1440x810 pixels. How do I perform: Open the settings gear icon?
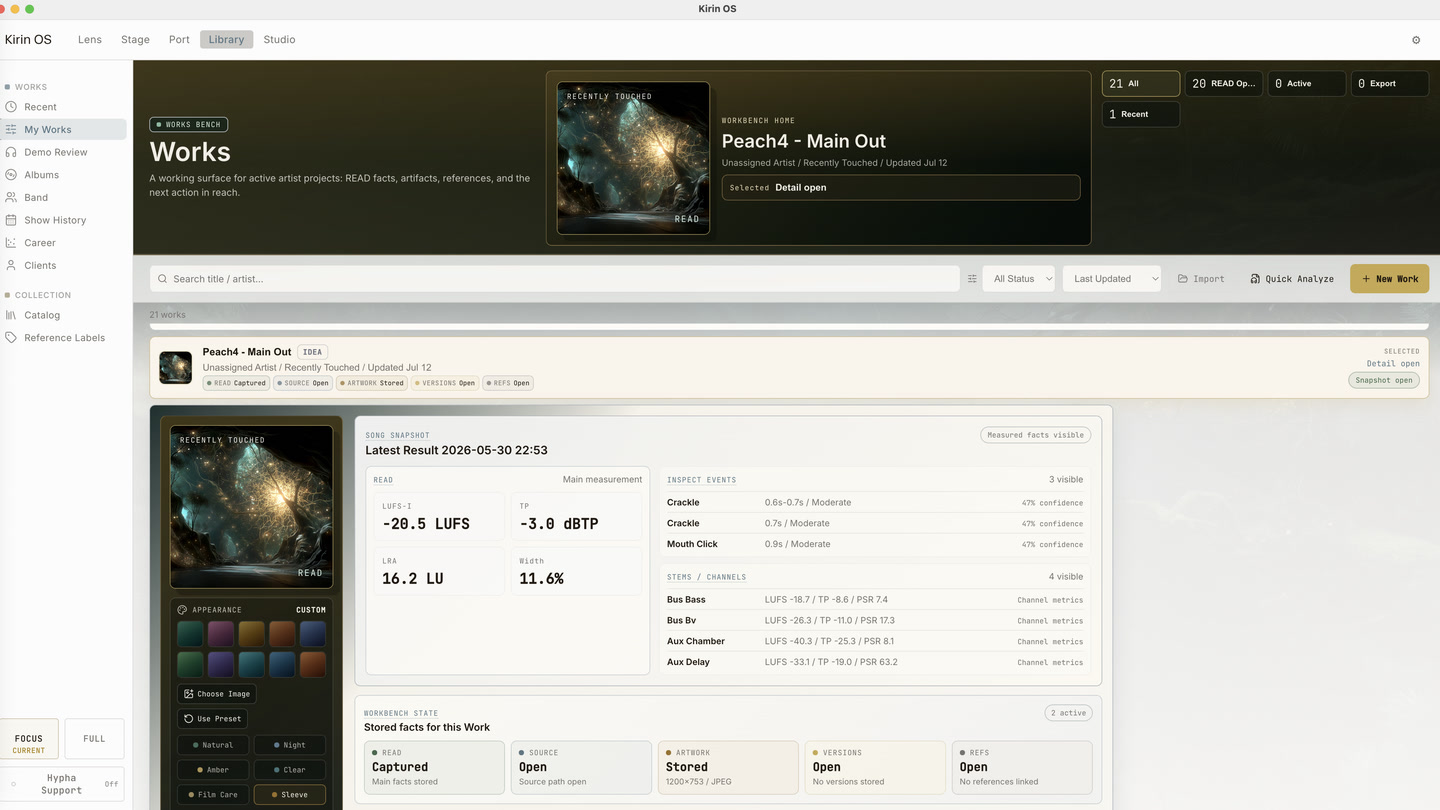point(1416,40)
